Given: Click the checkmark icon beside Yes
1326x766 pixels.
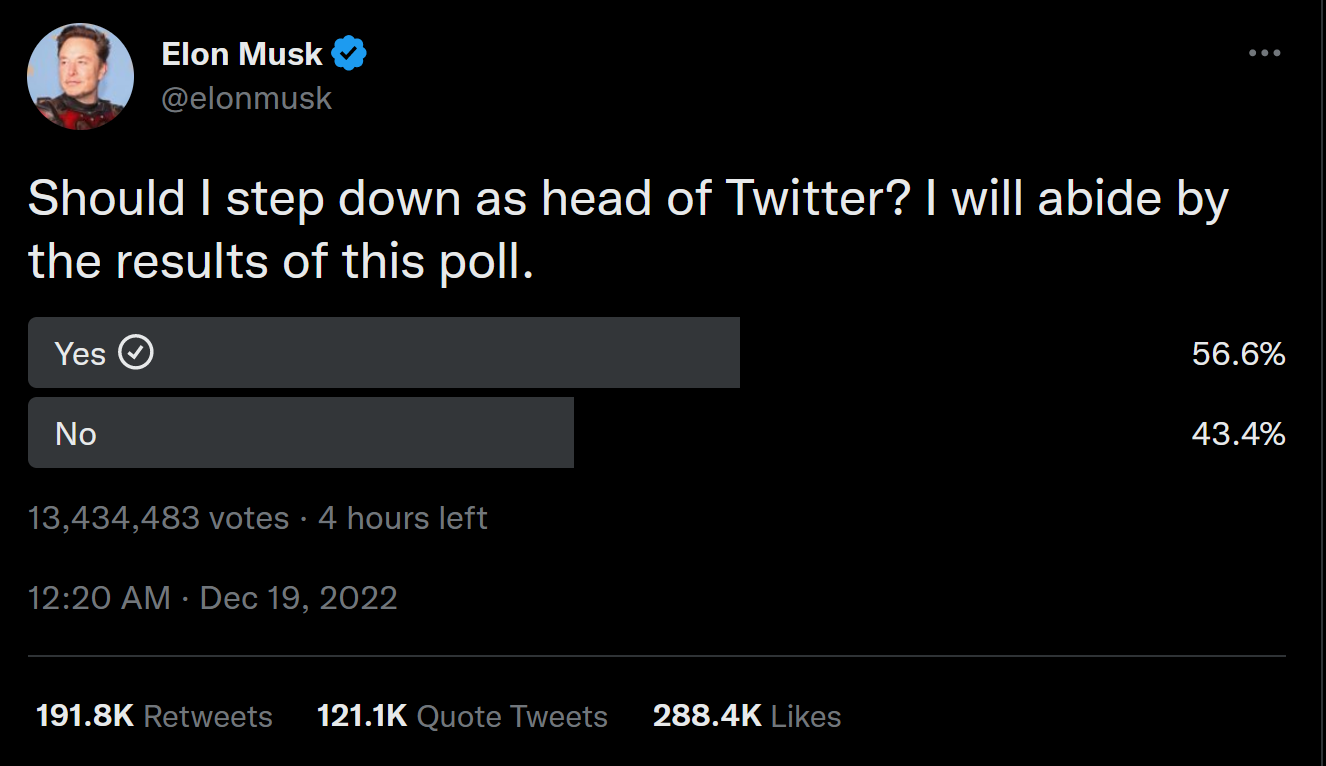Looking at the screenshot, I should (x=136, y=353).
